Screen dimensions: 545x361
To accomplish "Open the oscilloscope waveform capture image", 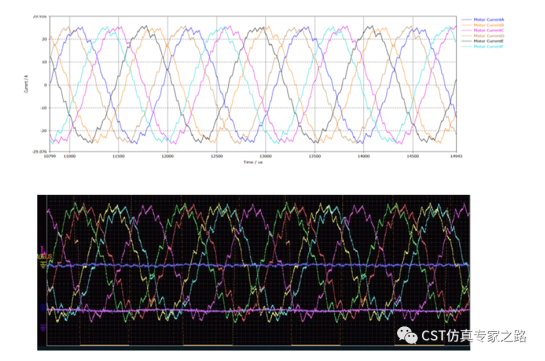I will click(x=254, y=272).
